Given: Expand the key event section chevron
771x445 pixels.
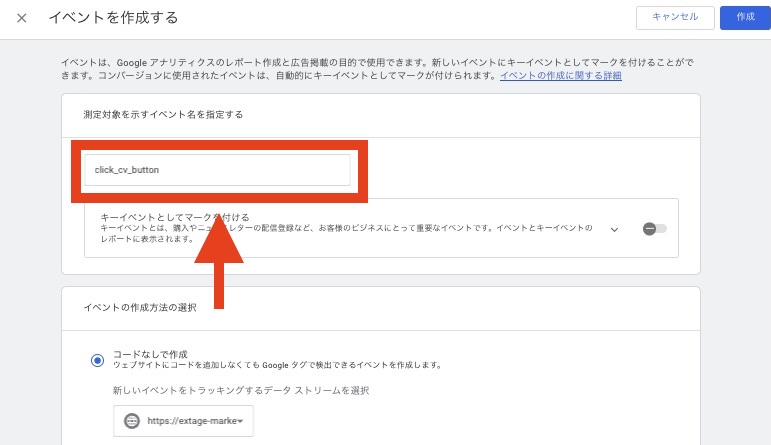Looking at the screenshot, I should (x=614, y=229).
